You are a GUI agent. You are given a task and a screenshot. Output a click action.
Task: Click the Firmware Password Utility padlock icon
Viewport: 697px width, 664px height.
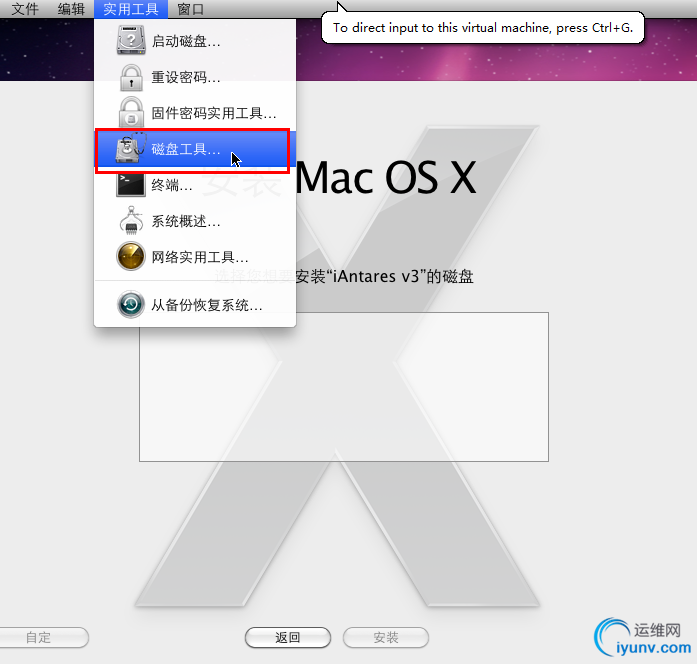(x=131, y=112)
